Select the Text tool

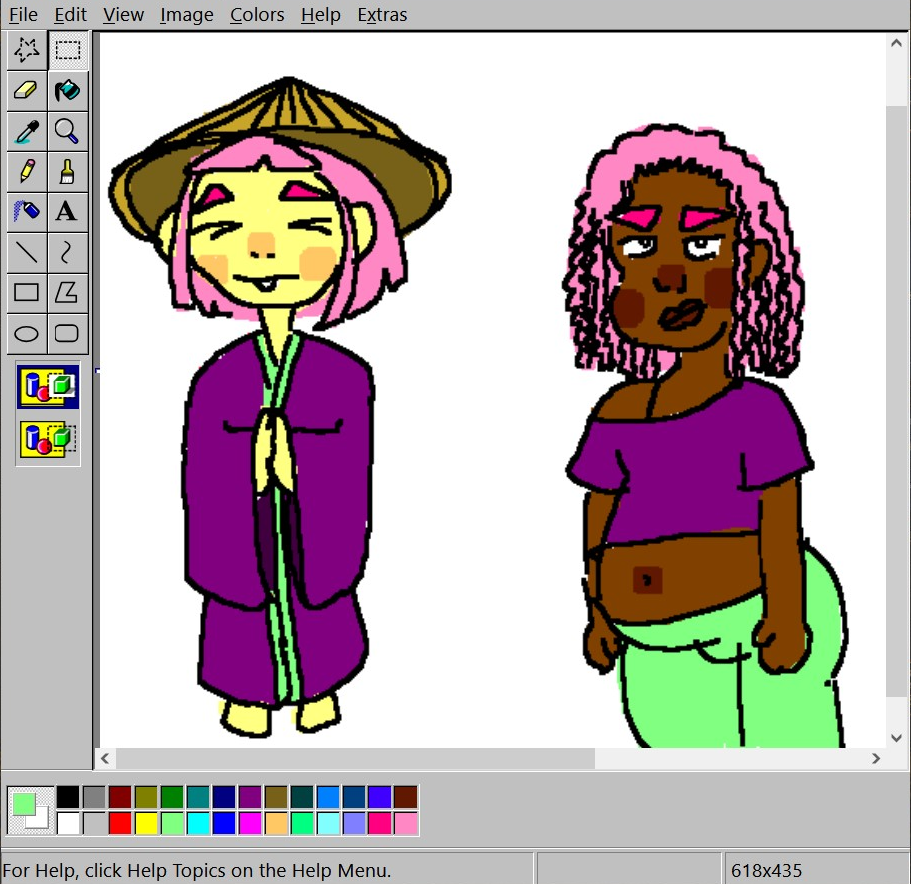[x=67, y=212]
